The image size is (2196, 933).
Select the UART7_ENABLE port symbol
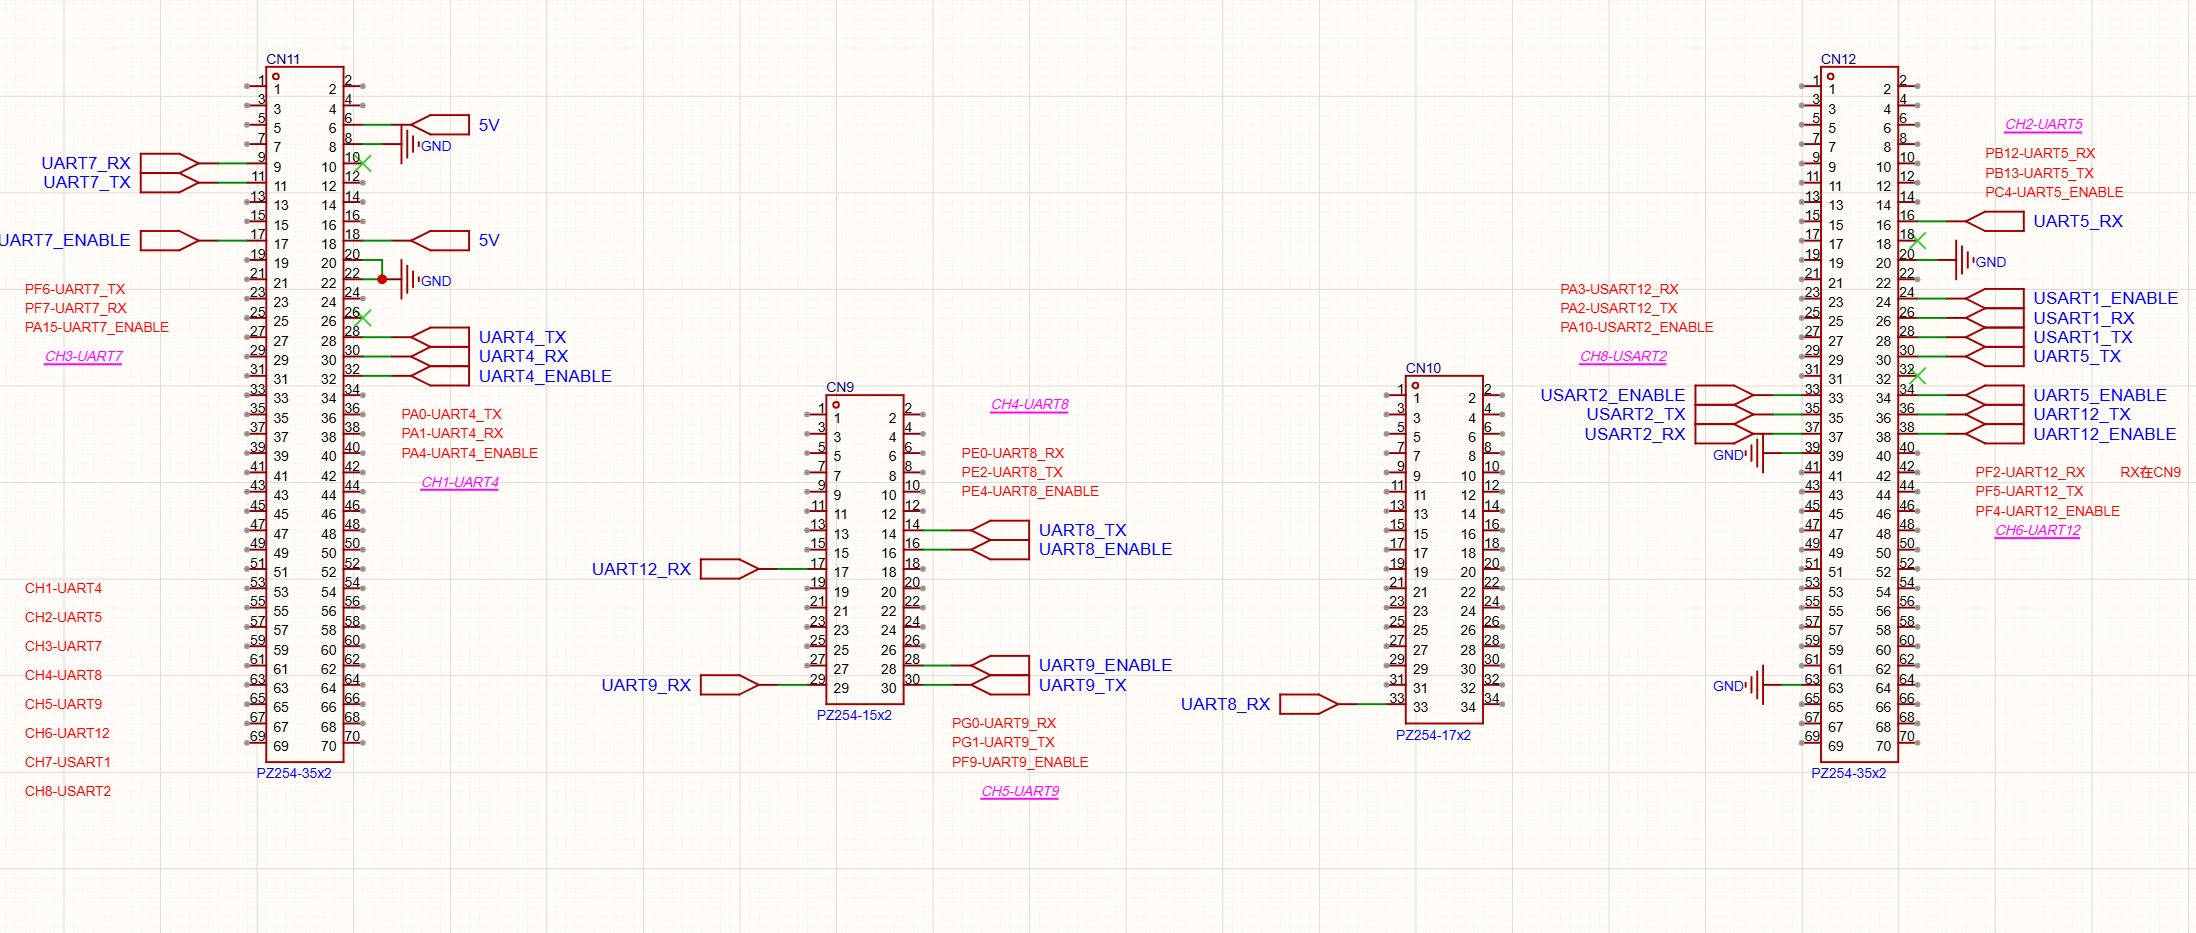coord(170,240)
